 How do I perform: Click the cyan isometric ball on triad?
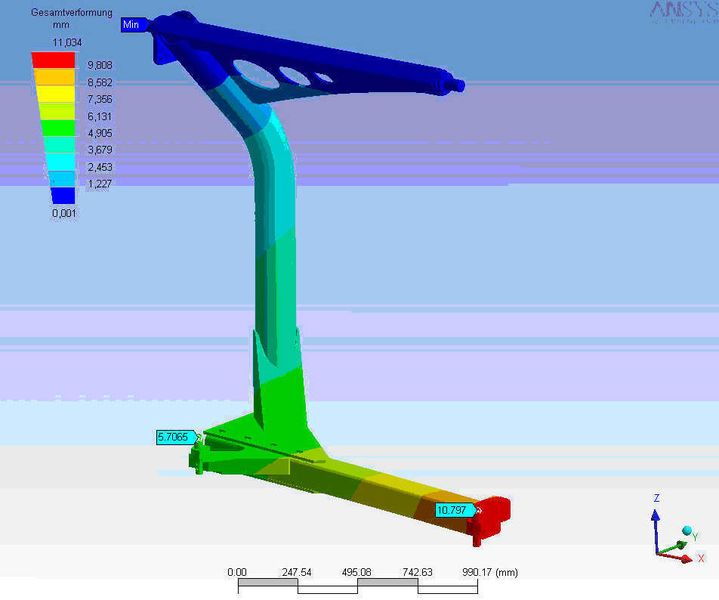[x=687, y=531]
